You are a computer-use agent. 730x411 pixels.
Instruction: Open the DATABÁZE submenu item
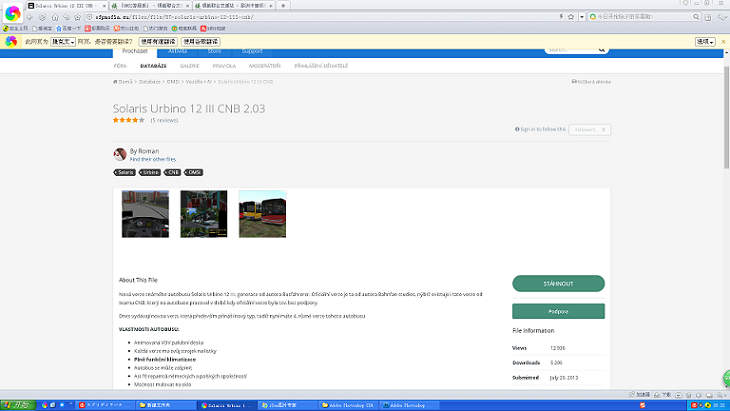tap(153, 66)
